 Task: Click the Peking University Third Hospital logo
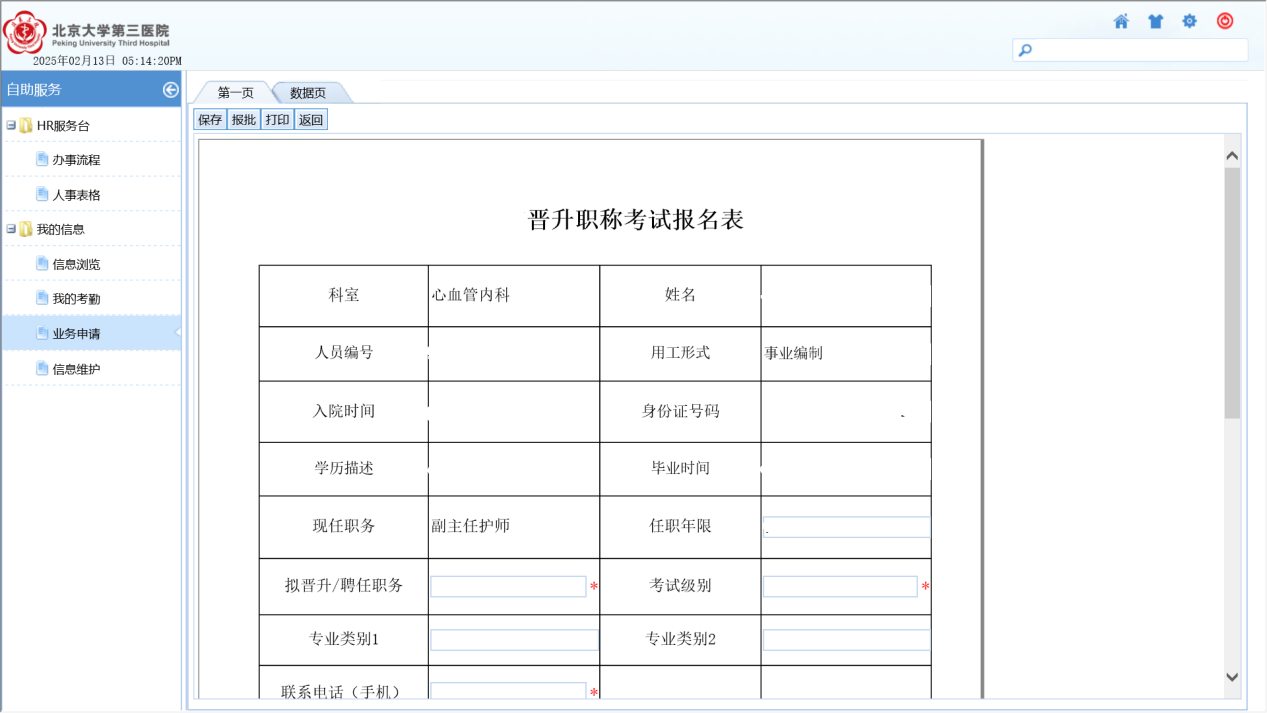coord(88,35)
